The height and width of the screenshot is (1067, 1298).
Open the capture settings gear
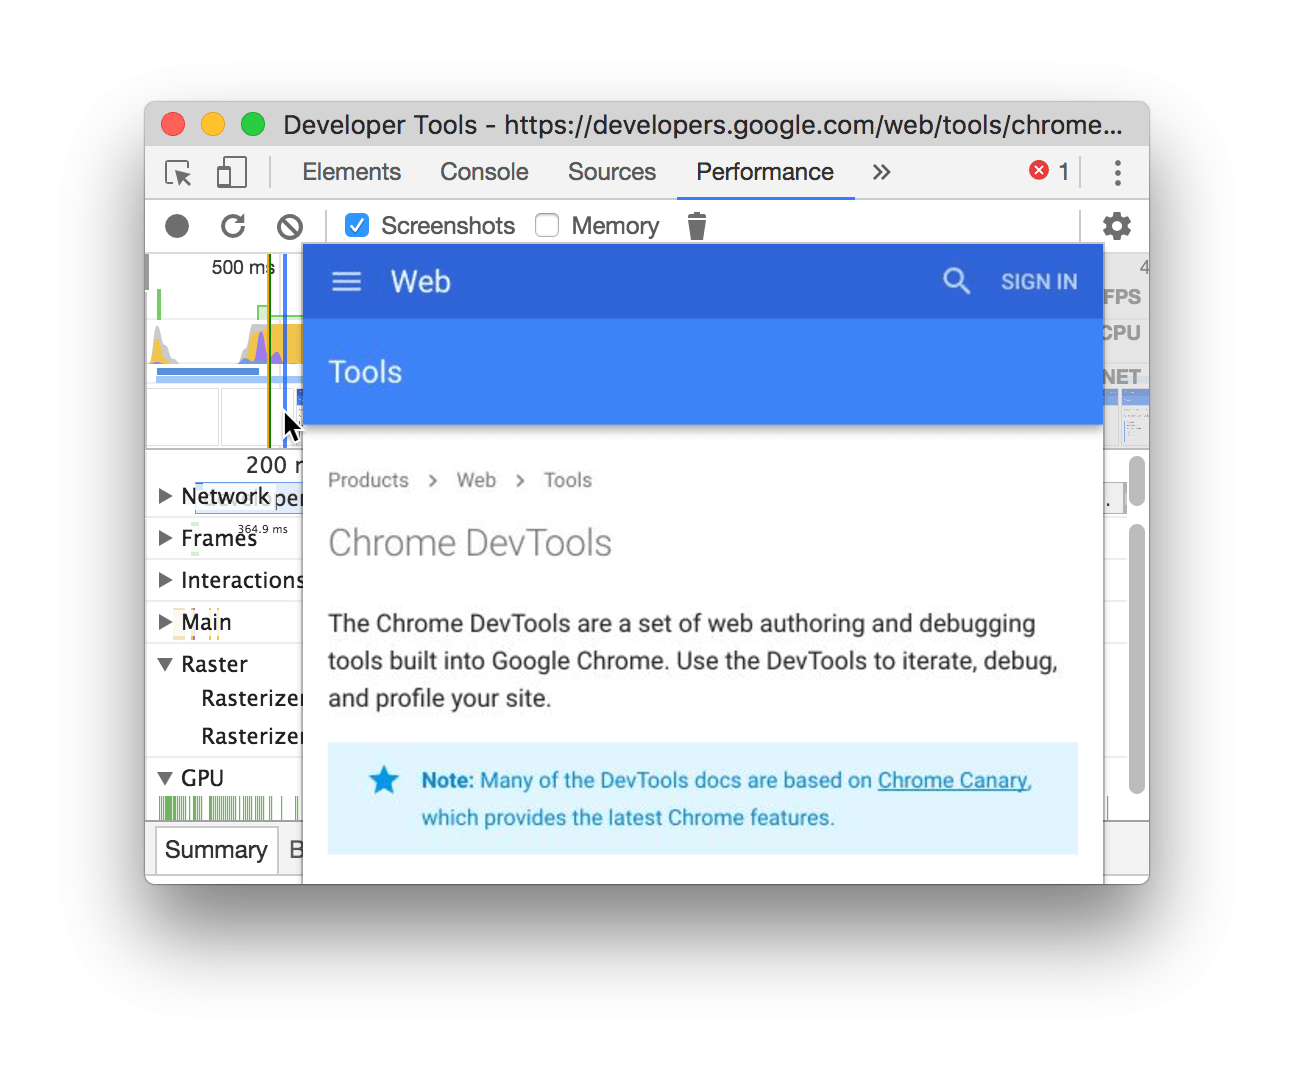pyautogui.click(x=1117, y=226)
